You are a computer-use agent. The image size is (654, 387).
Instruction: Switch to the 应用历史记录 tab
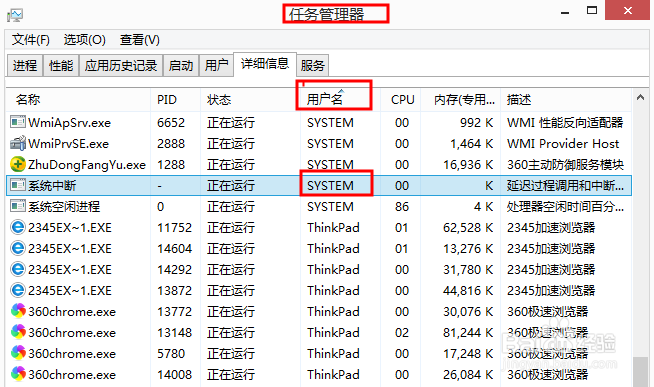coord(121,65)
